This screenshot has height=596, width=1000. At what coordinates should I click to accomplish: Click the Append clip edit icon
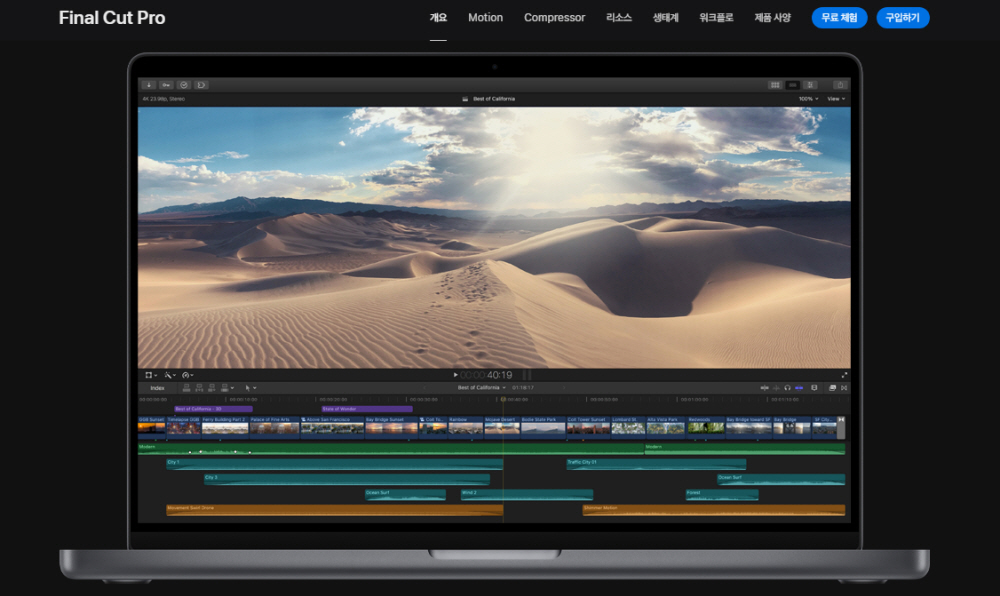tap(212, 388)
